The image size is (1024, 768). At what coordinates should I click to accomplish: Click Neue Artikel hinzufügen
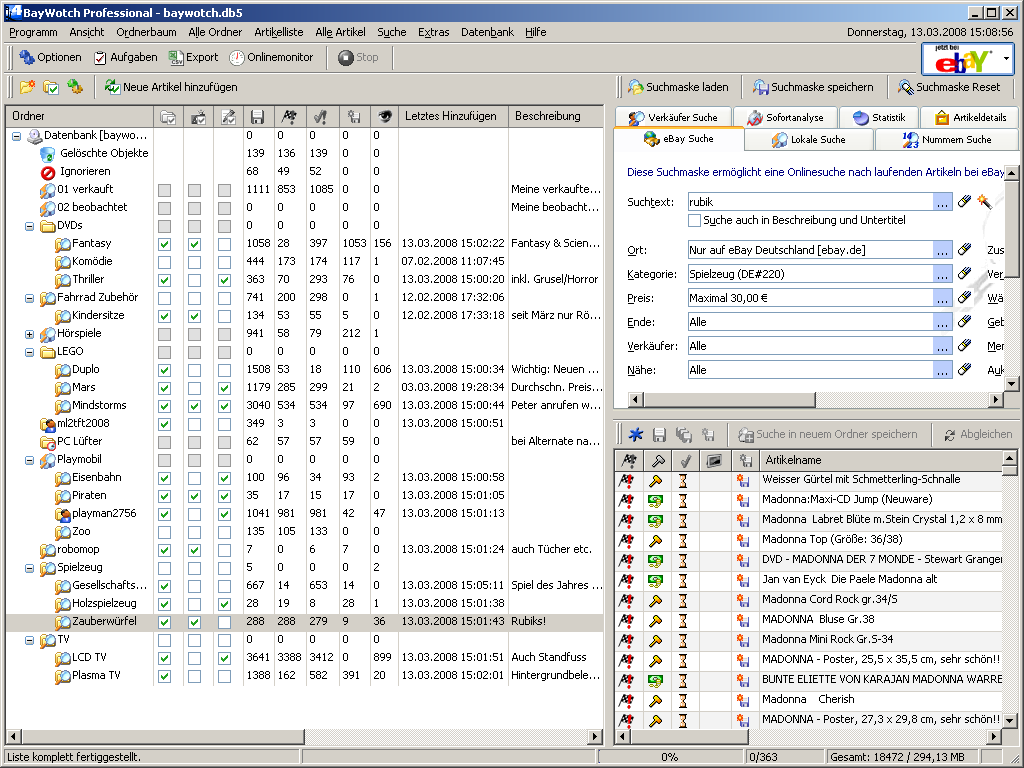[x=171, y=87]
